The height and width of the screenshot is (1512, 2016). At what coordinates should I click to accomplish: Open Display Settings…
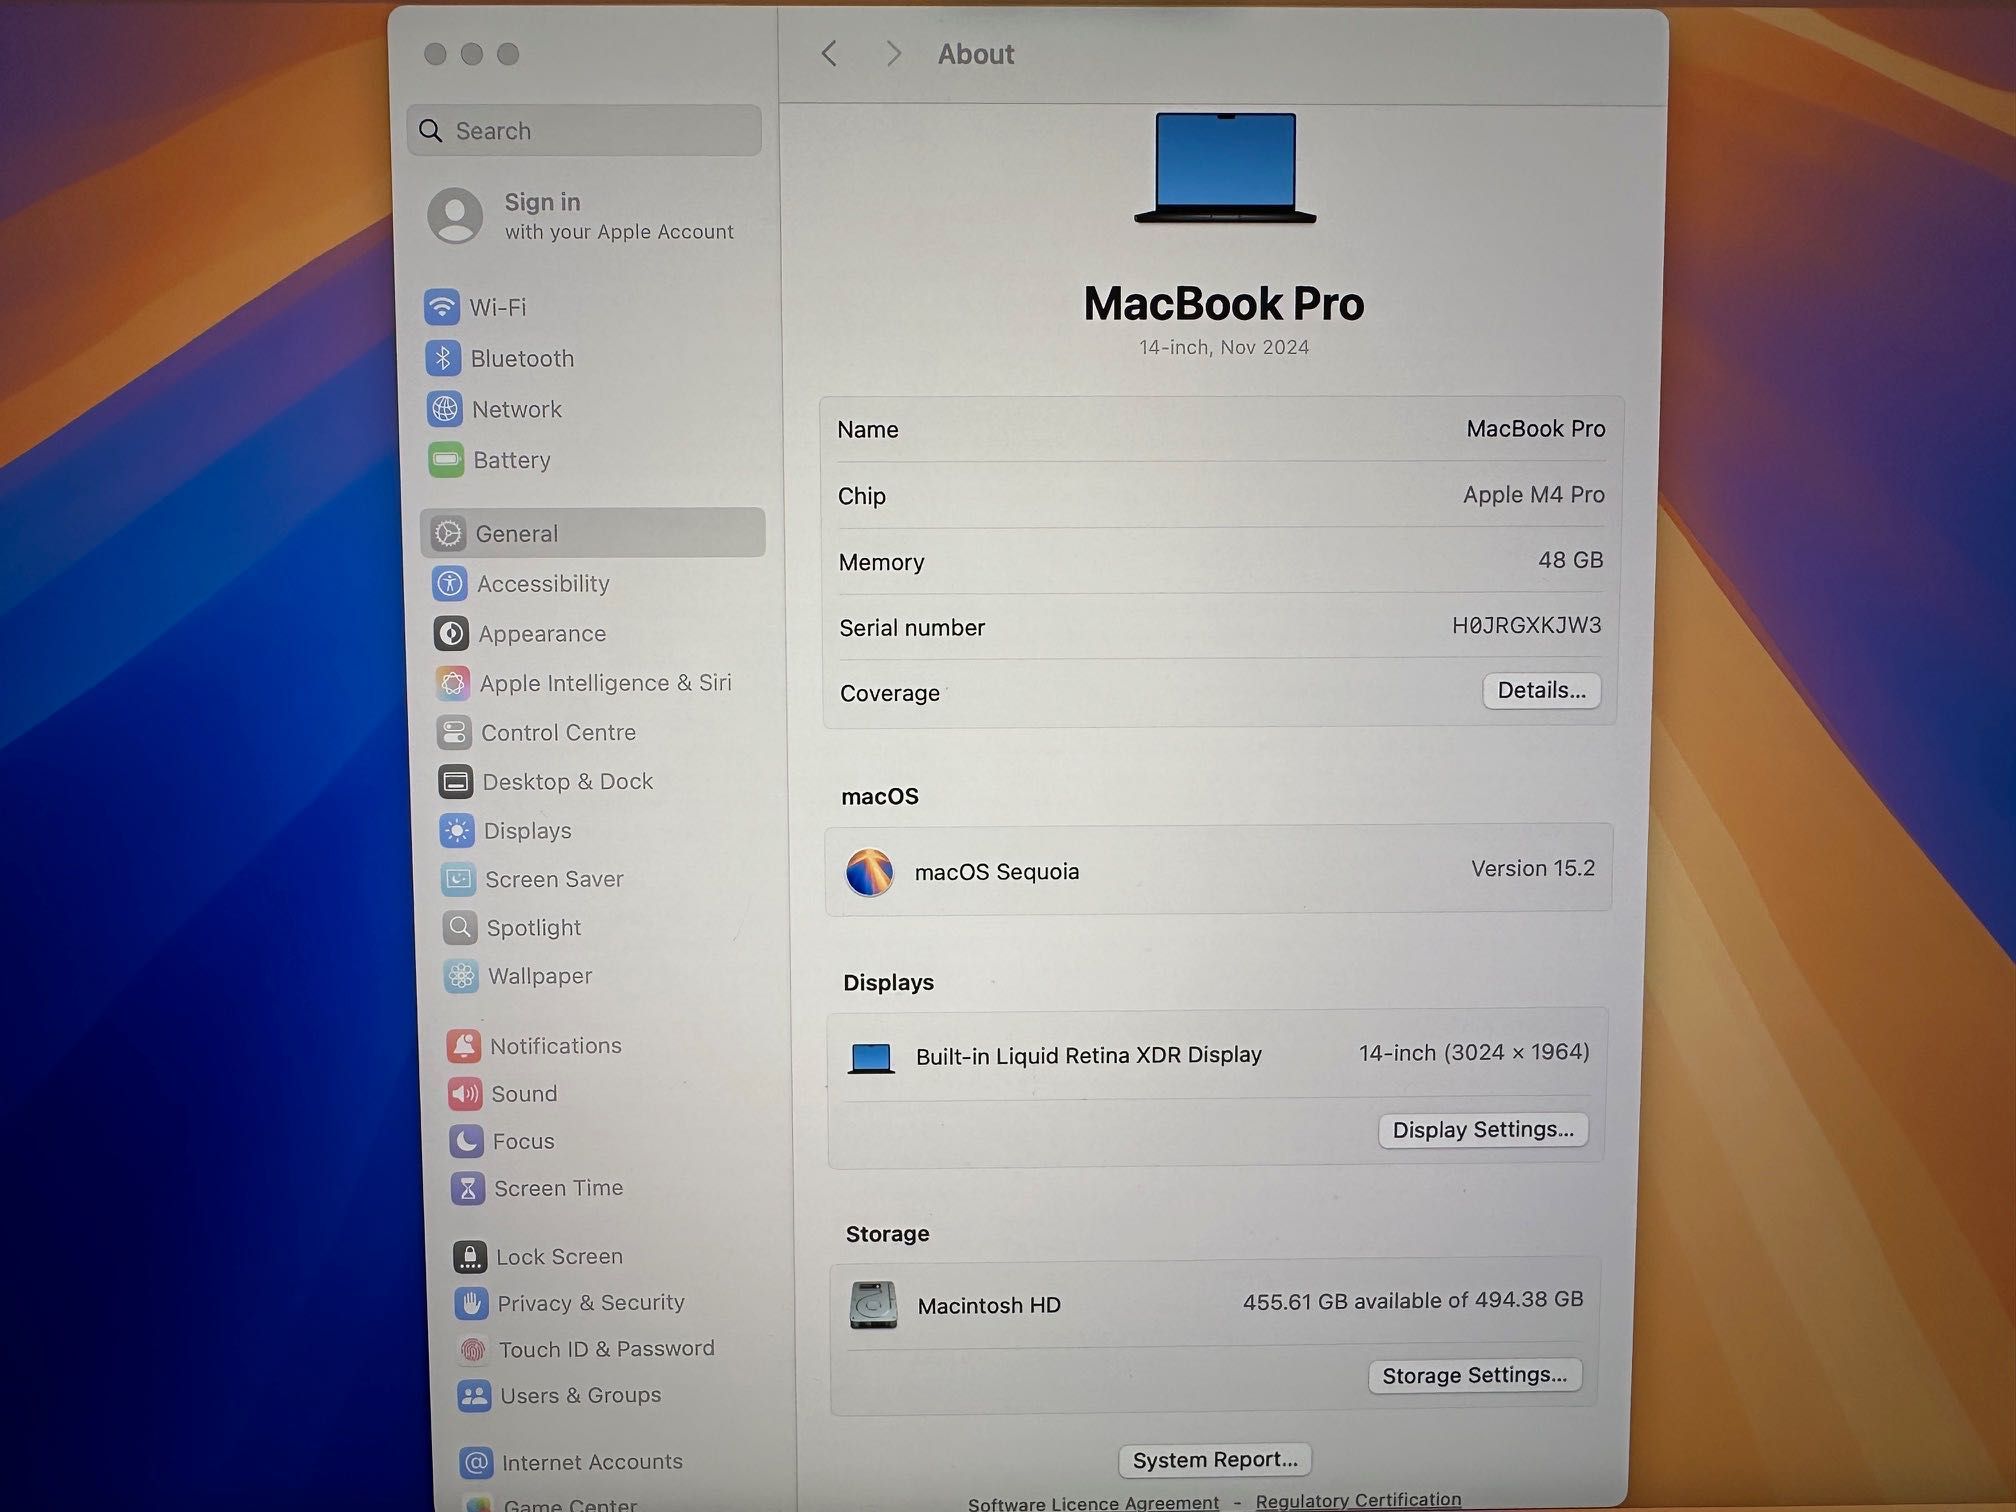(x=1483, y=1130)
